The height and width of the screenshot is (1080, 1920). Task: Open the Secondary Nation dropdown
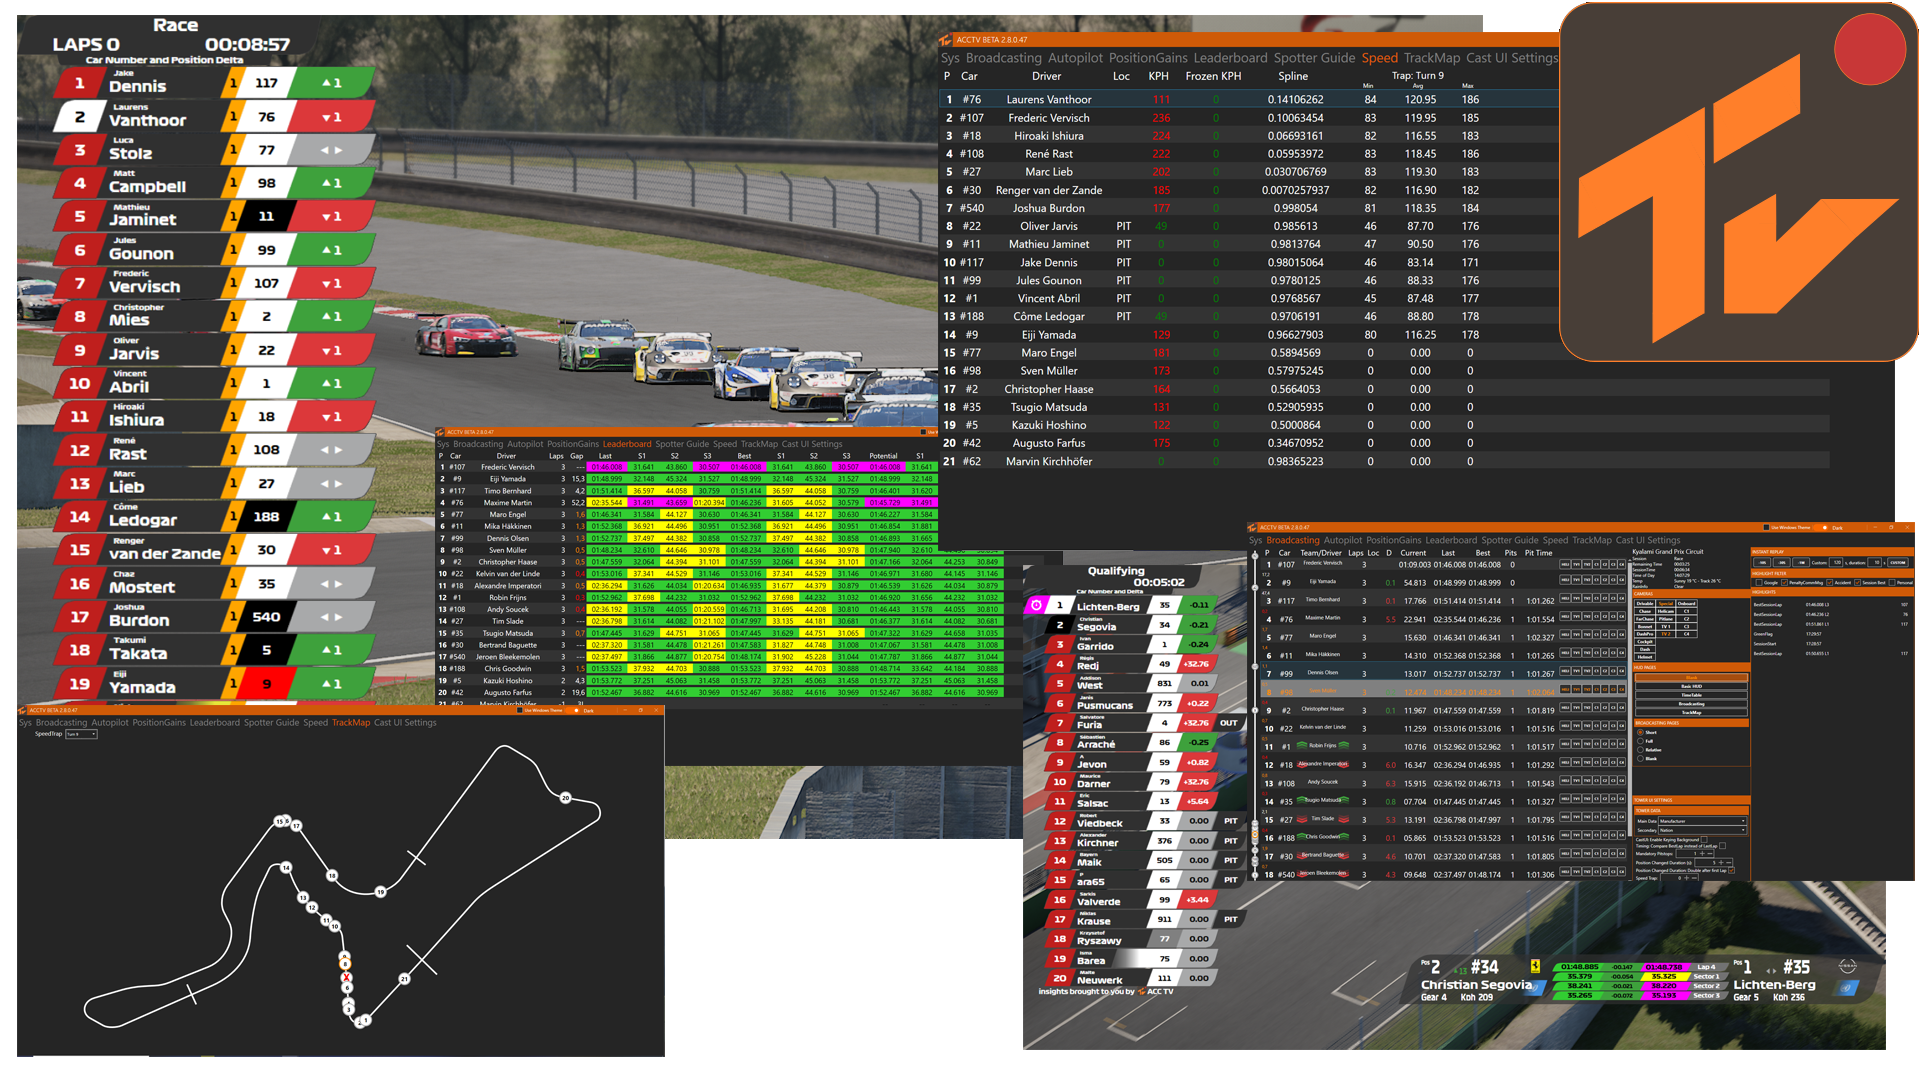pyautogui.click(x=1702, y=830)
